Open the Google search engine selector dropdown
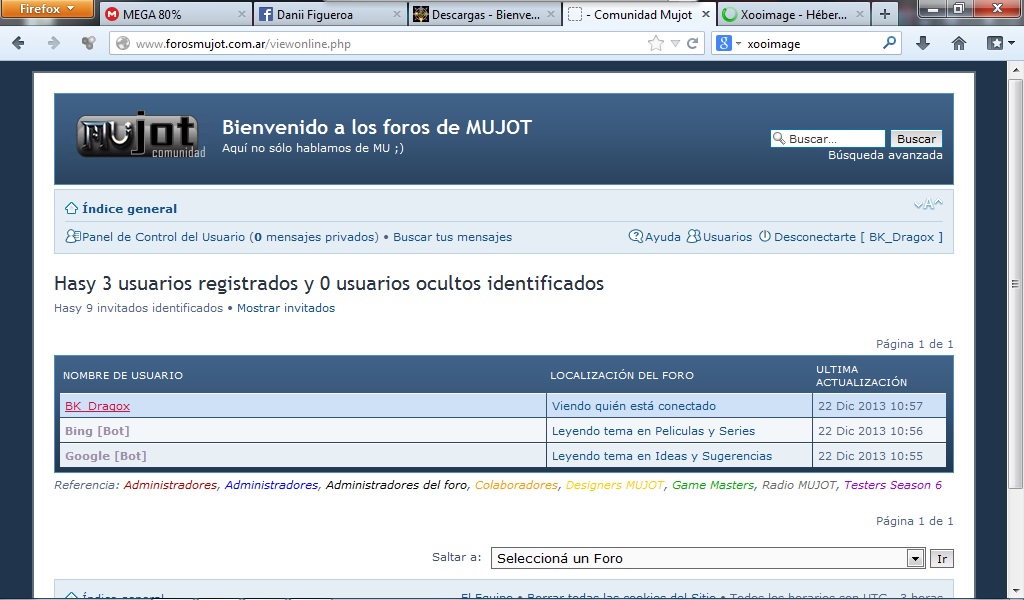The width and height of the screenshot is (1024, 600). click(x=729, y=43)
